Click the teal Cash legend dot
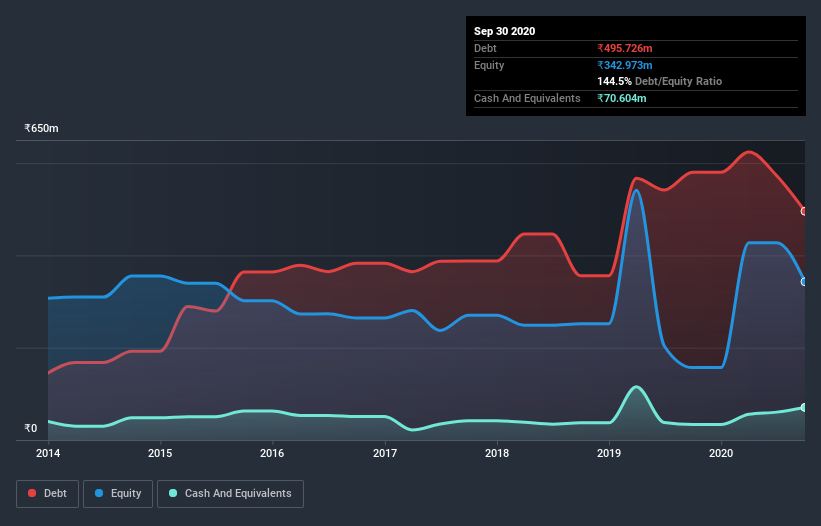This screenshot has width=821, height=526. [173, 493]
